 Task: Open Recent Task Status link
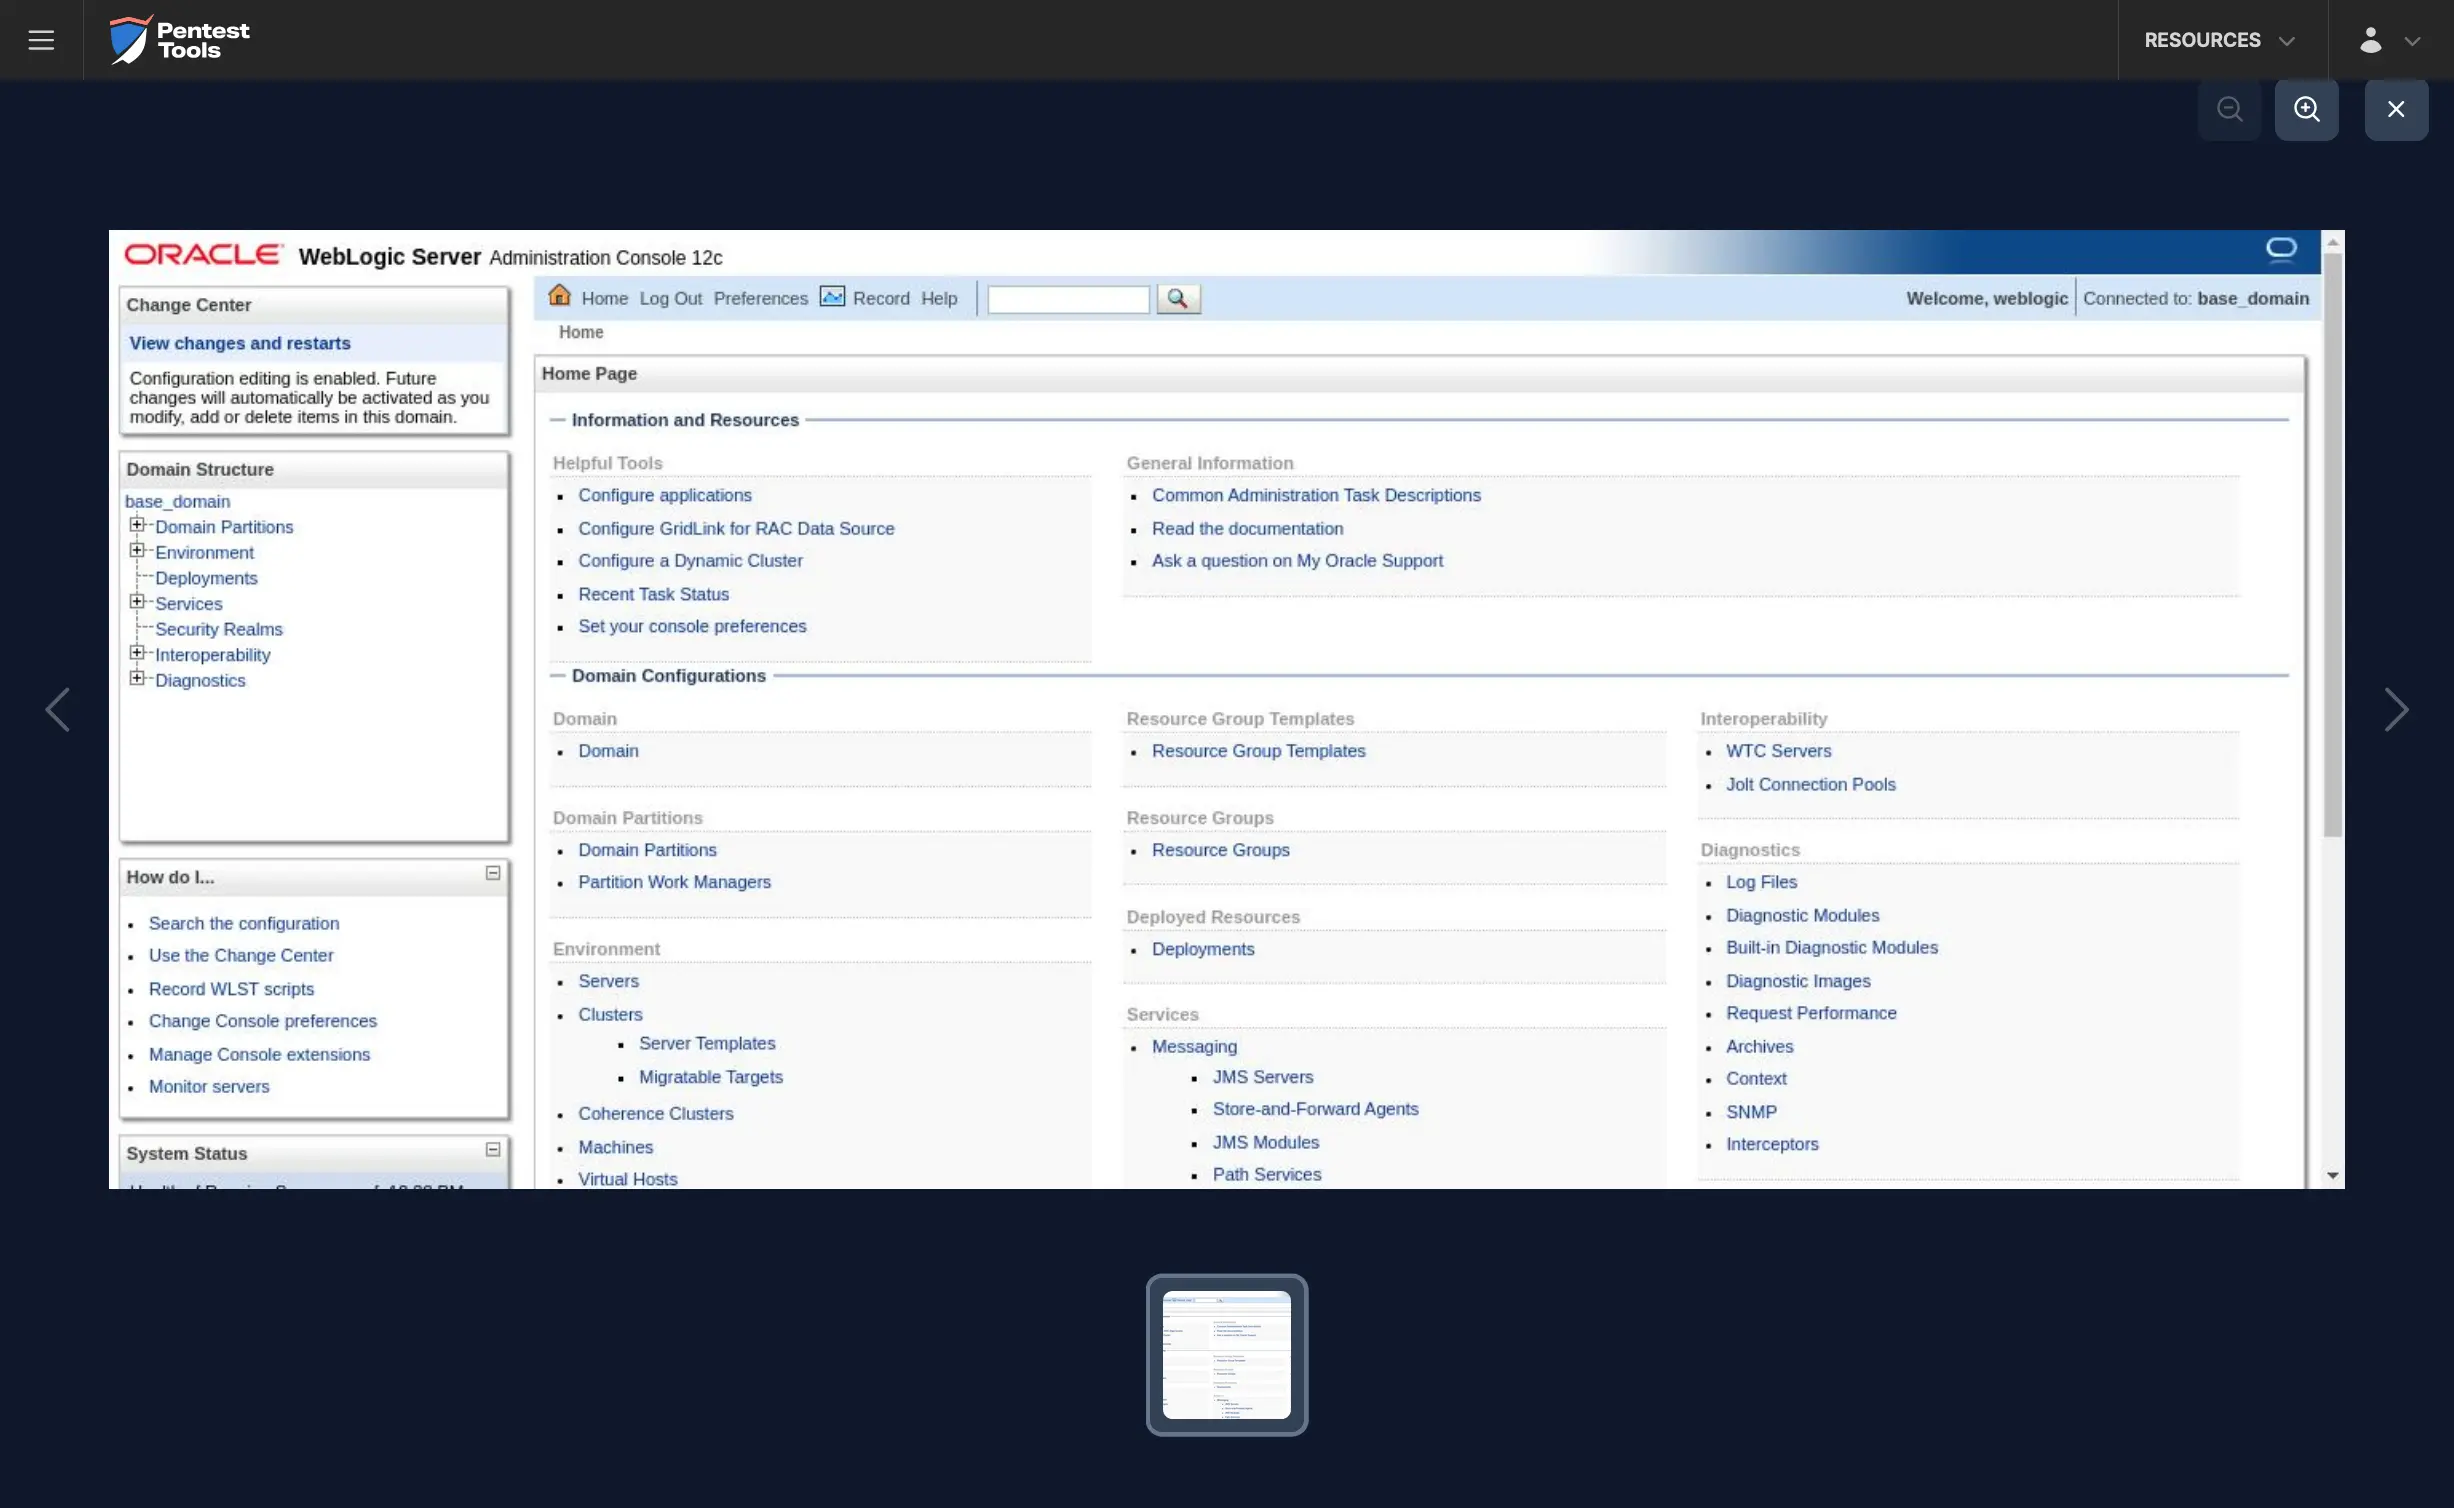point(654,594)
